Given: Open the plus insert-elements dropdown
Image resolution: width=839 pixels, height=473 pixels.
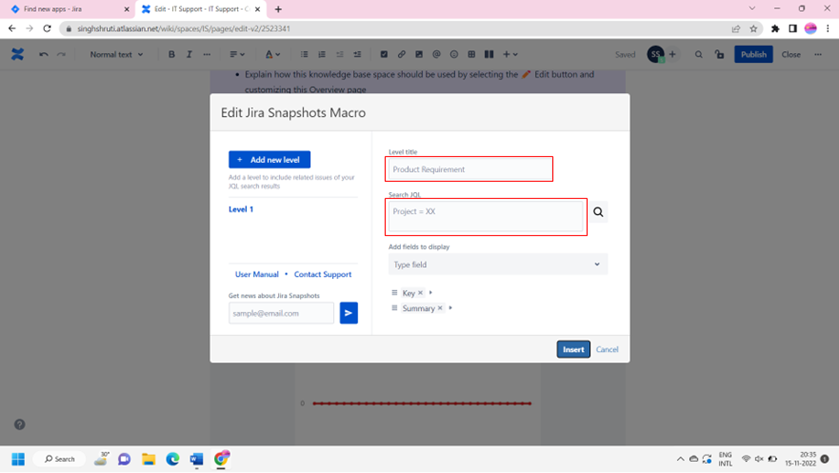Looking at the screenshot, I should pyautogui.click(x=510, y=54).
